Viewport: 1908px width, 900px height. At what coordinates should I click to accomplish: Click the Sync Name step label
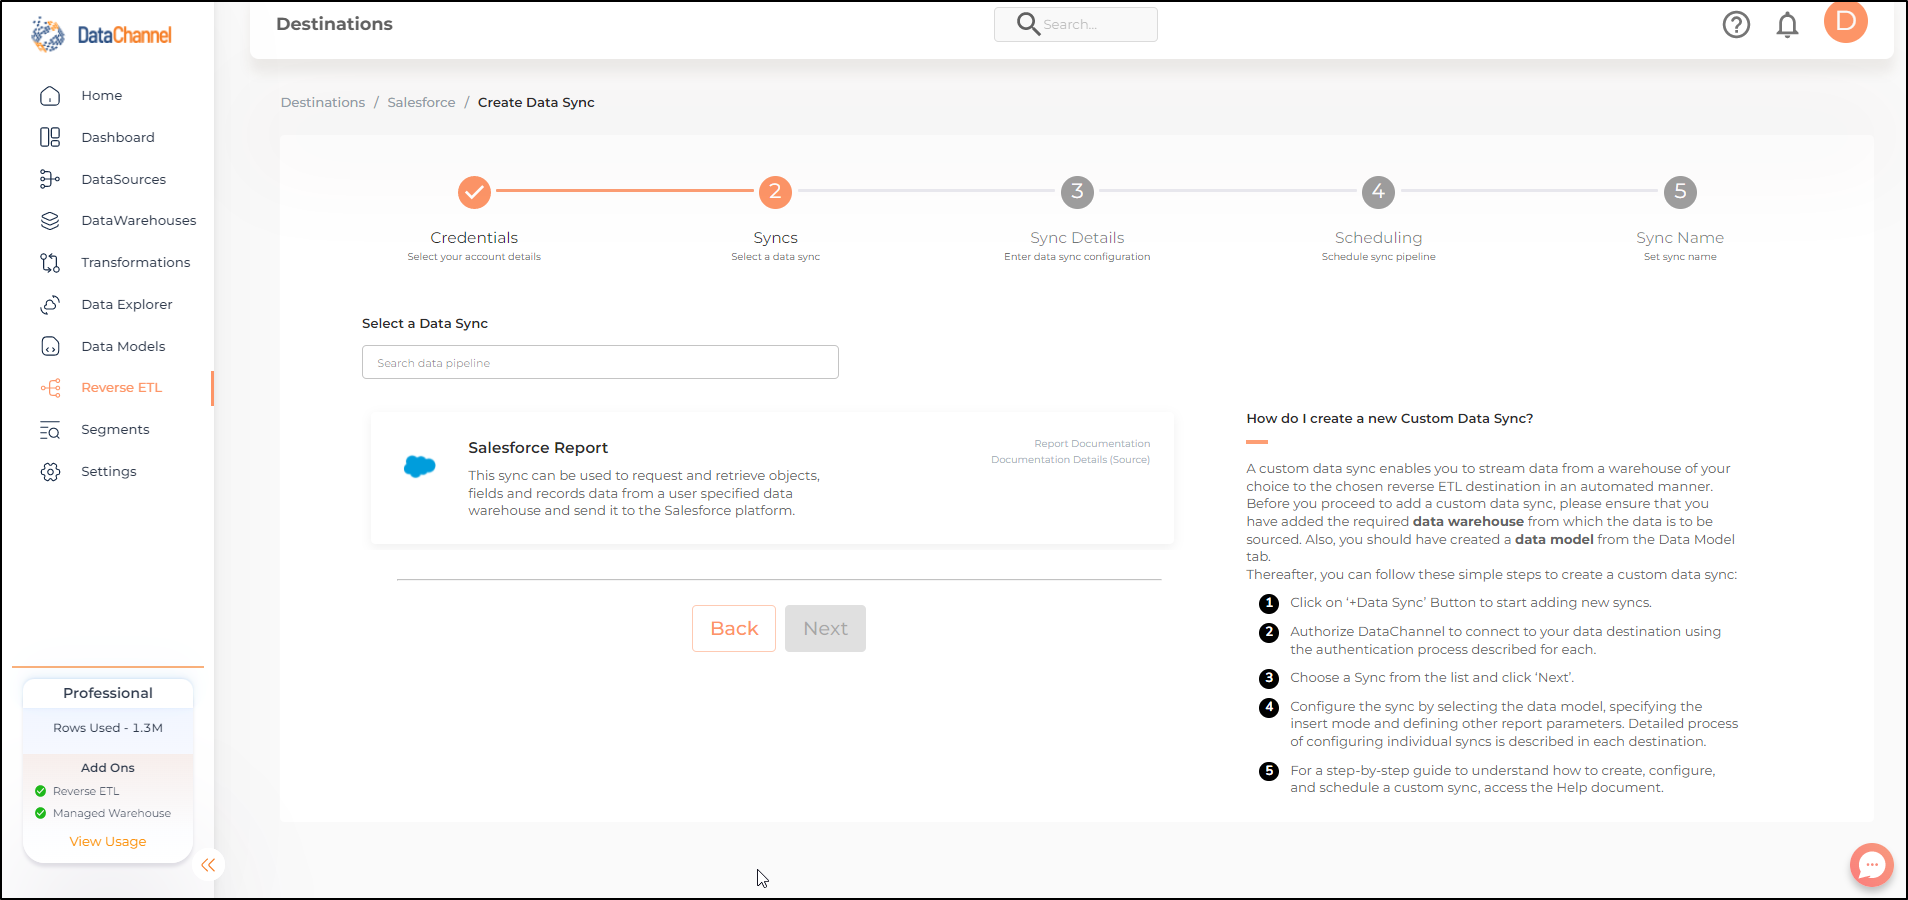(x=1680, y=238)
